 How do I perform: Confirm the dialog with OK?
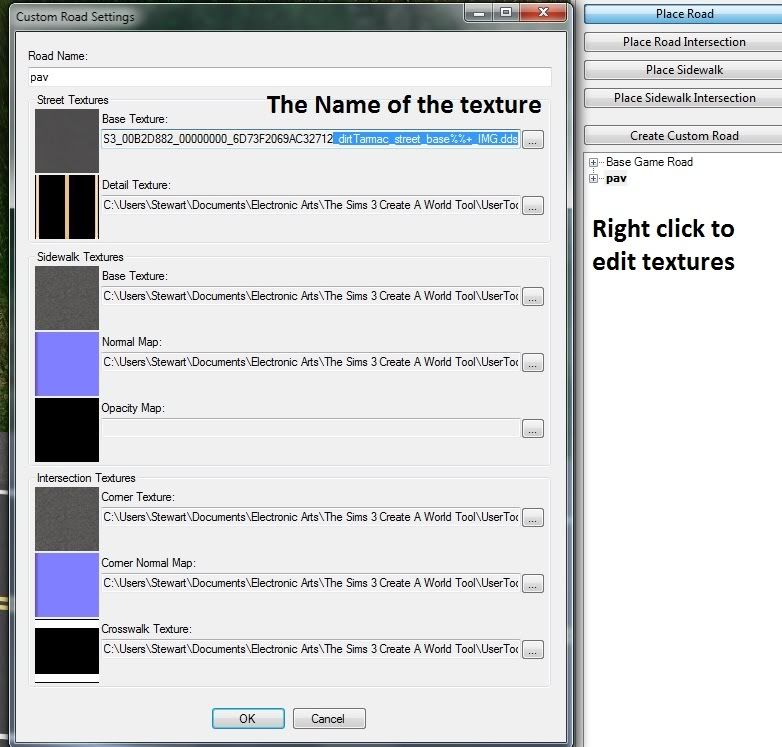(247, 718)
